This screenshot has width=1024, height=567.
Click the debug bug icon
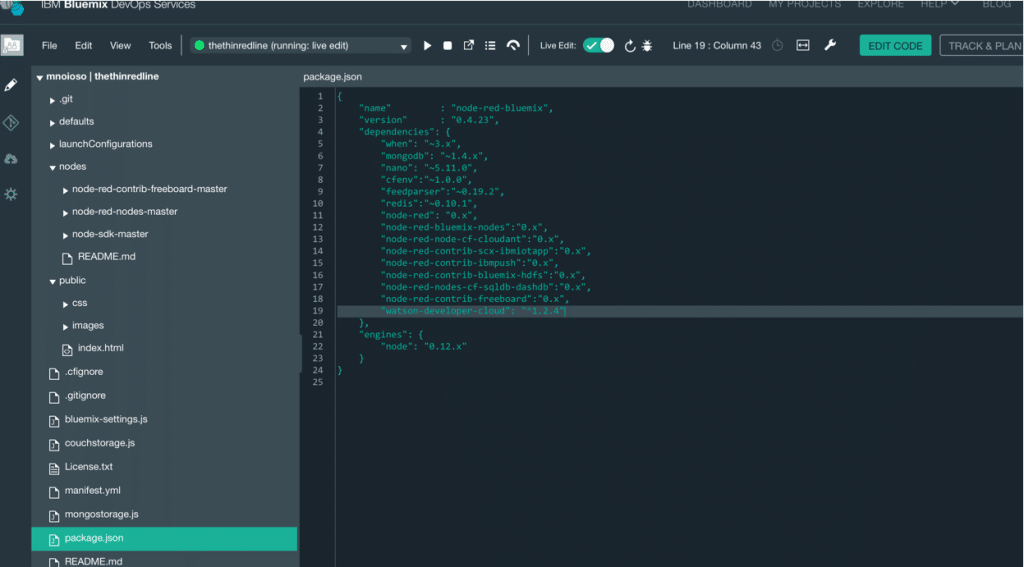pos(647,46)
